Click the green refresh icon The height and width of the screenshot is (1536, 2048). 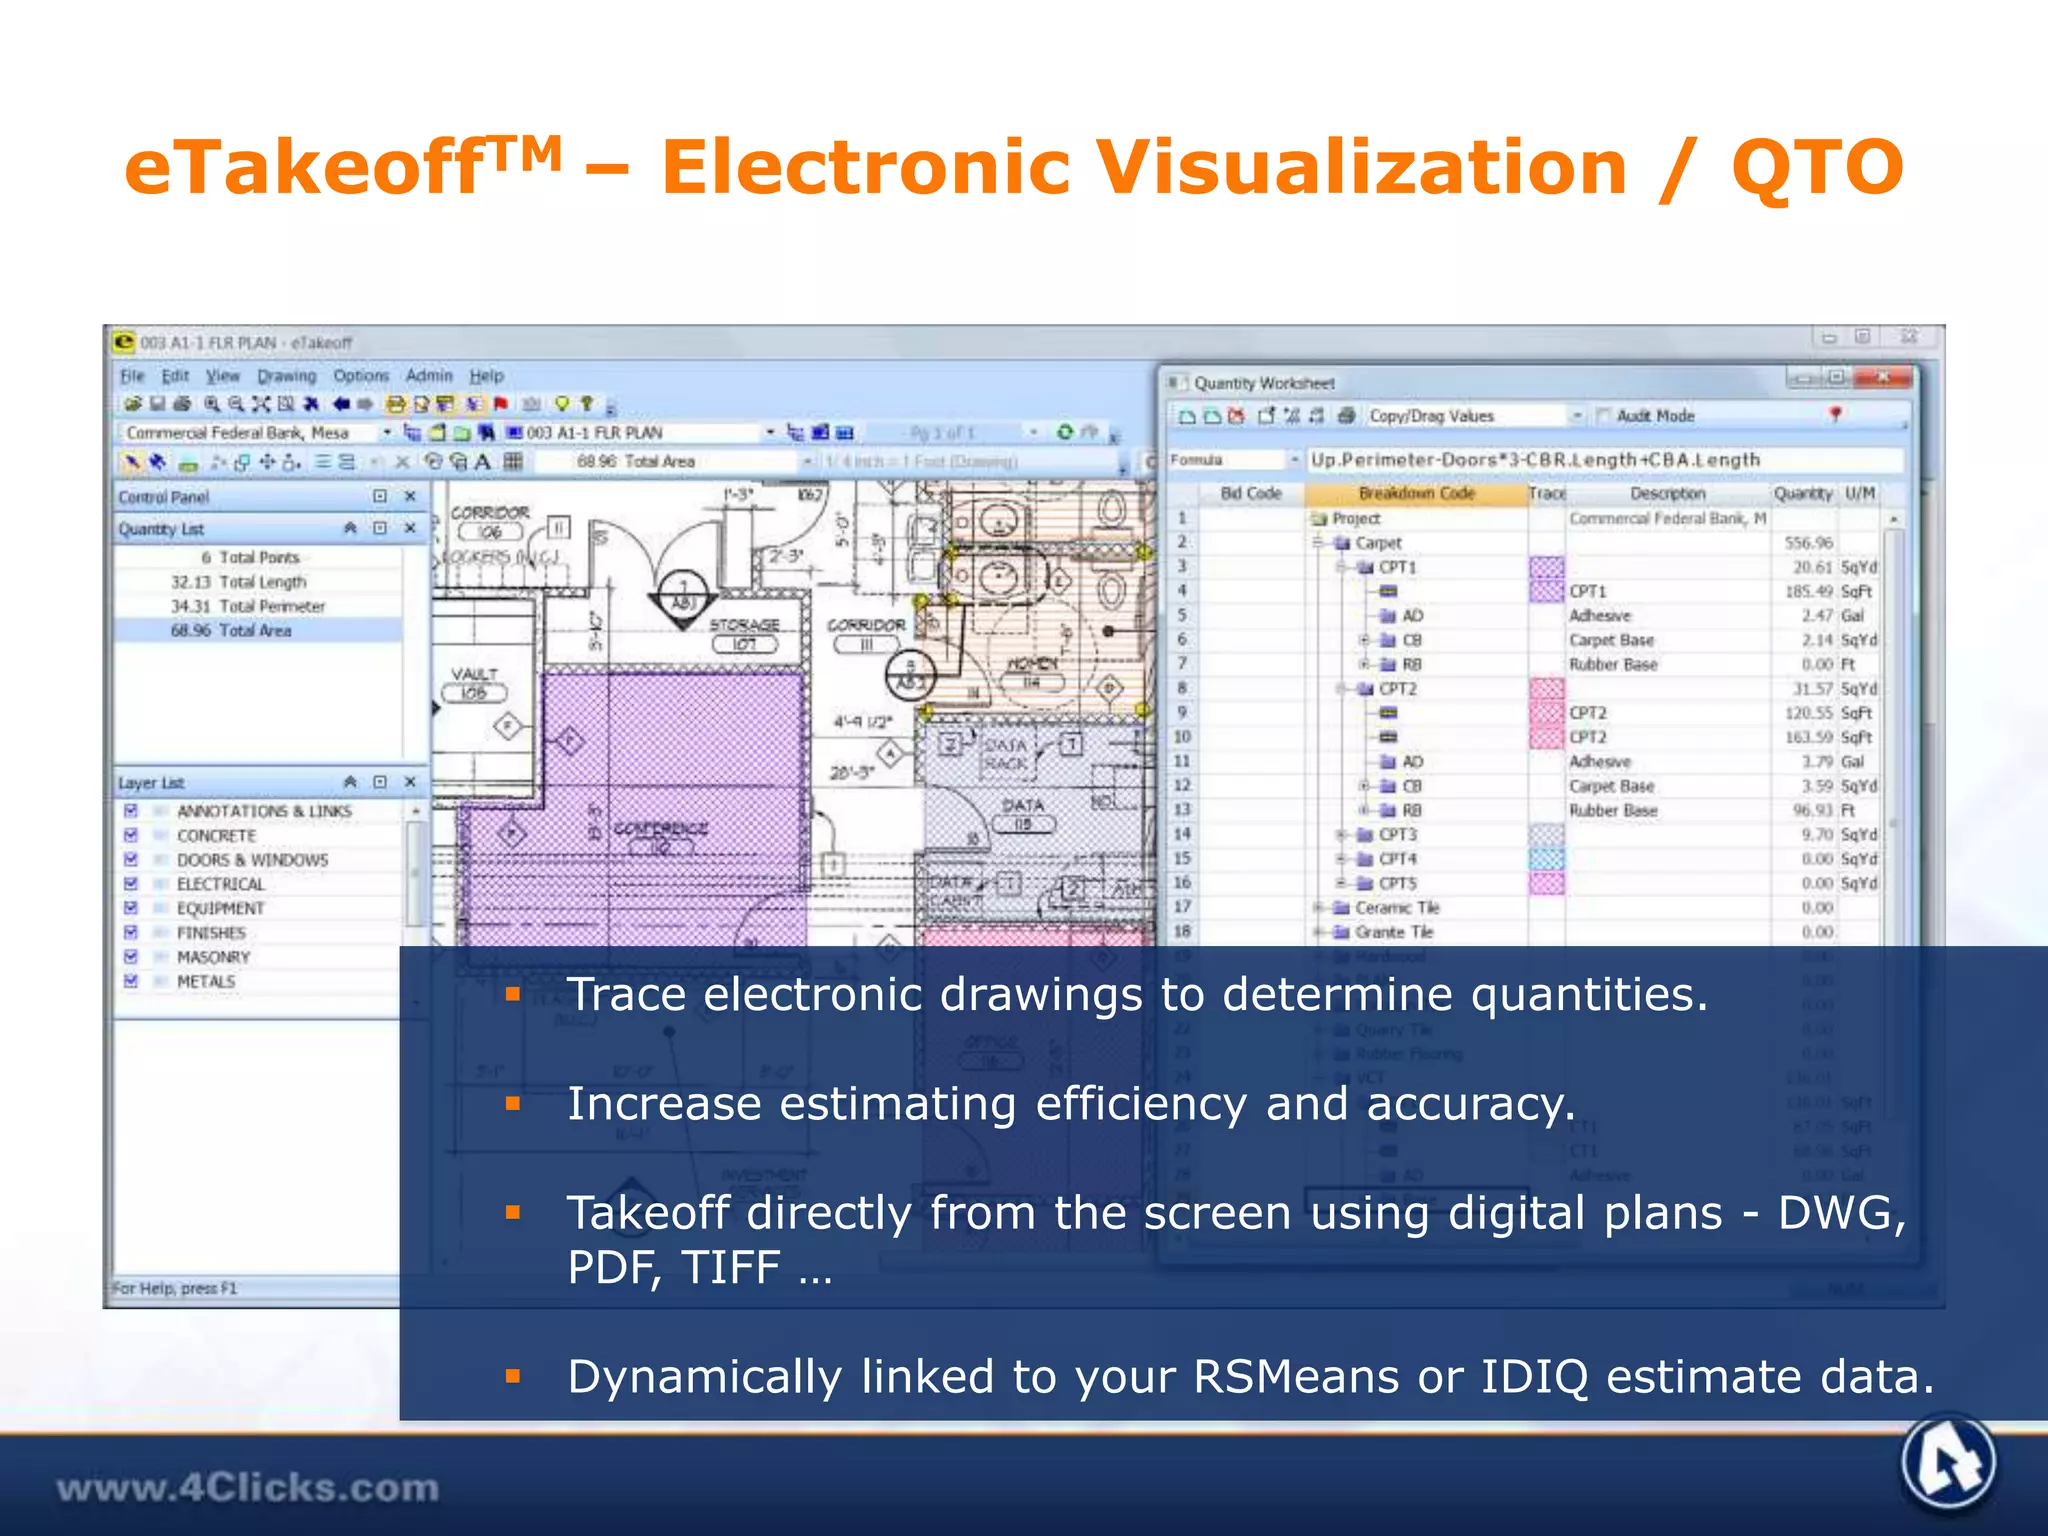point(1064,432)
